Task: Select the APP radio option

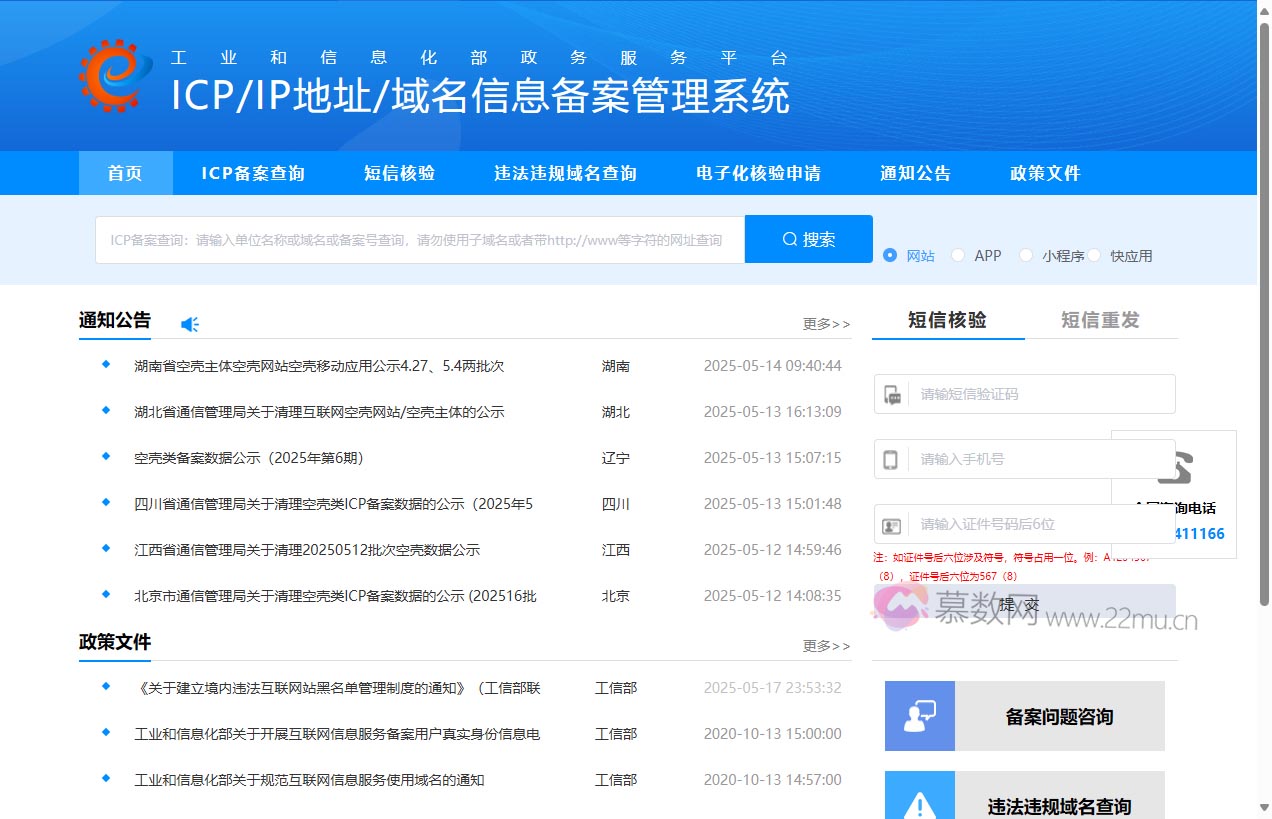Action: (957, 255)
